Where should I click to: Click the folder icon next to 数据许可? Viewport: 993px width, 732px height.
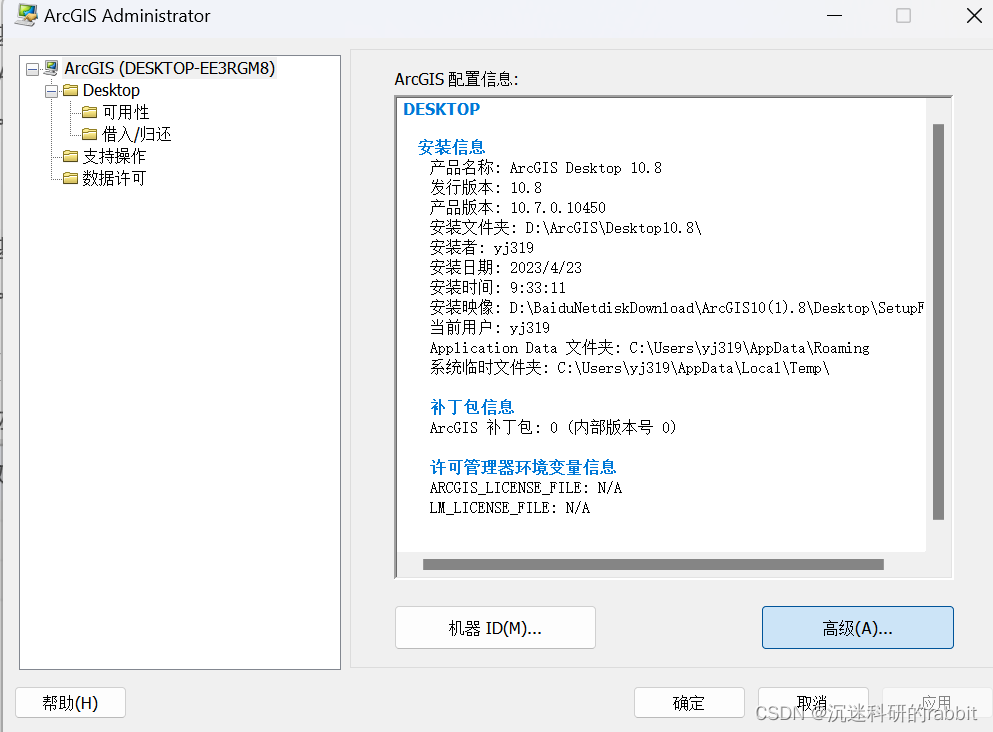click(x=70, y=179)
